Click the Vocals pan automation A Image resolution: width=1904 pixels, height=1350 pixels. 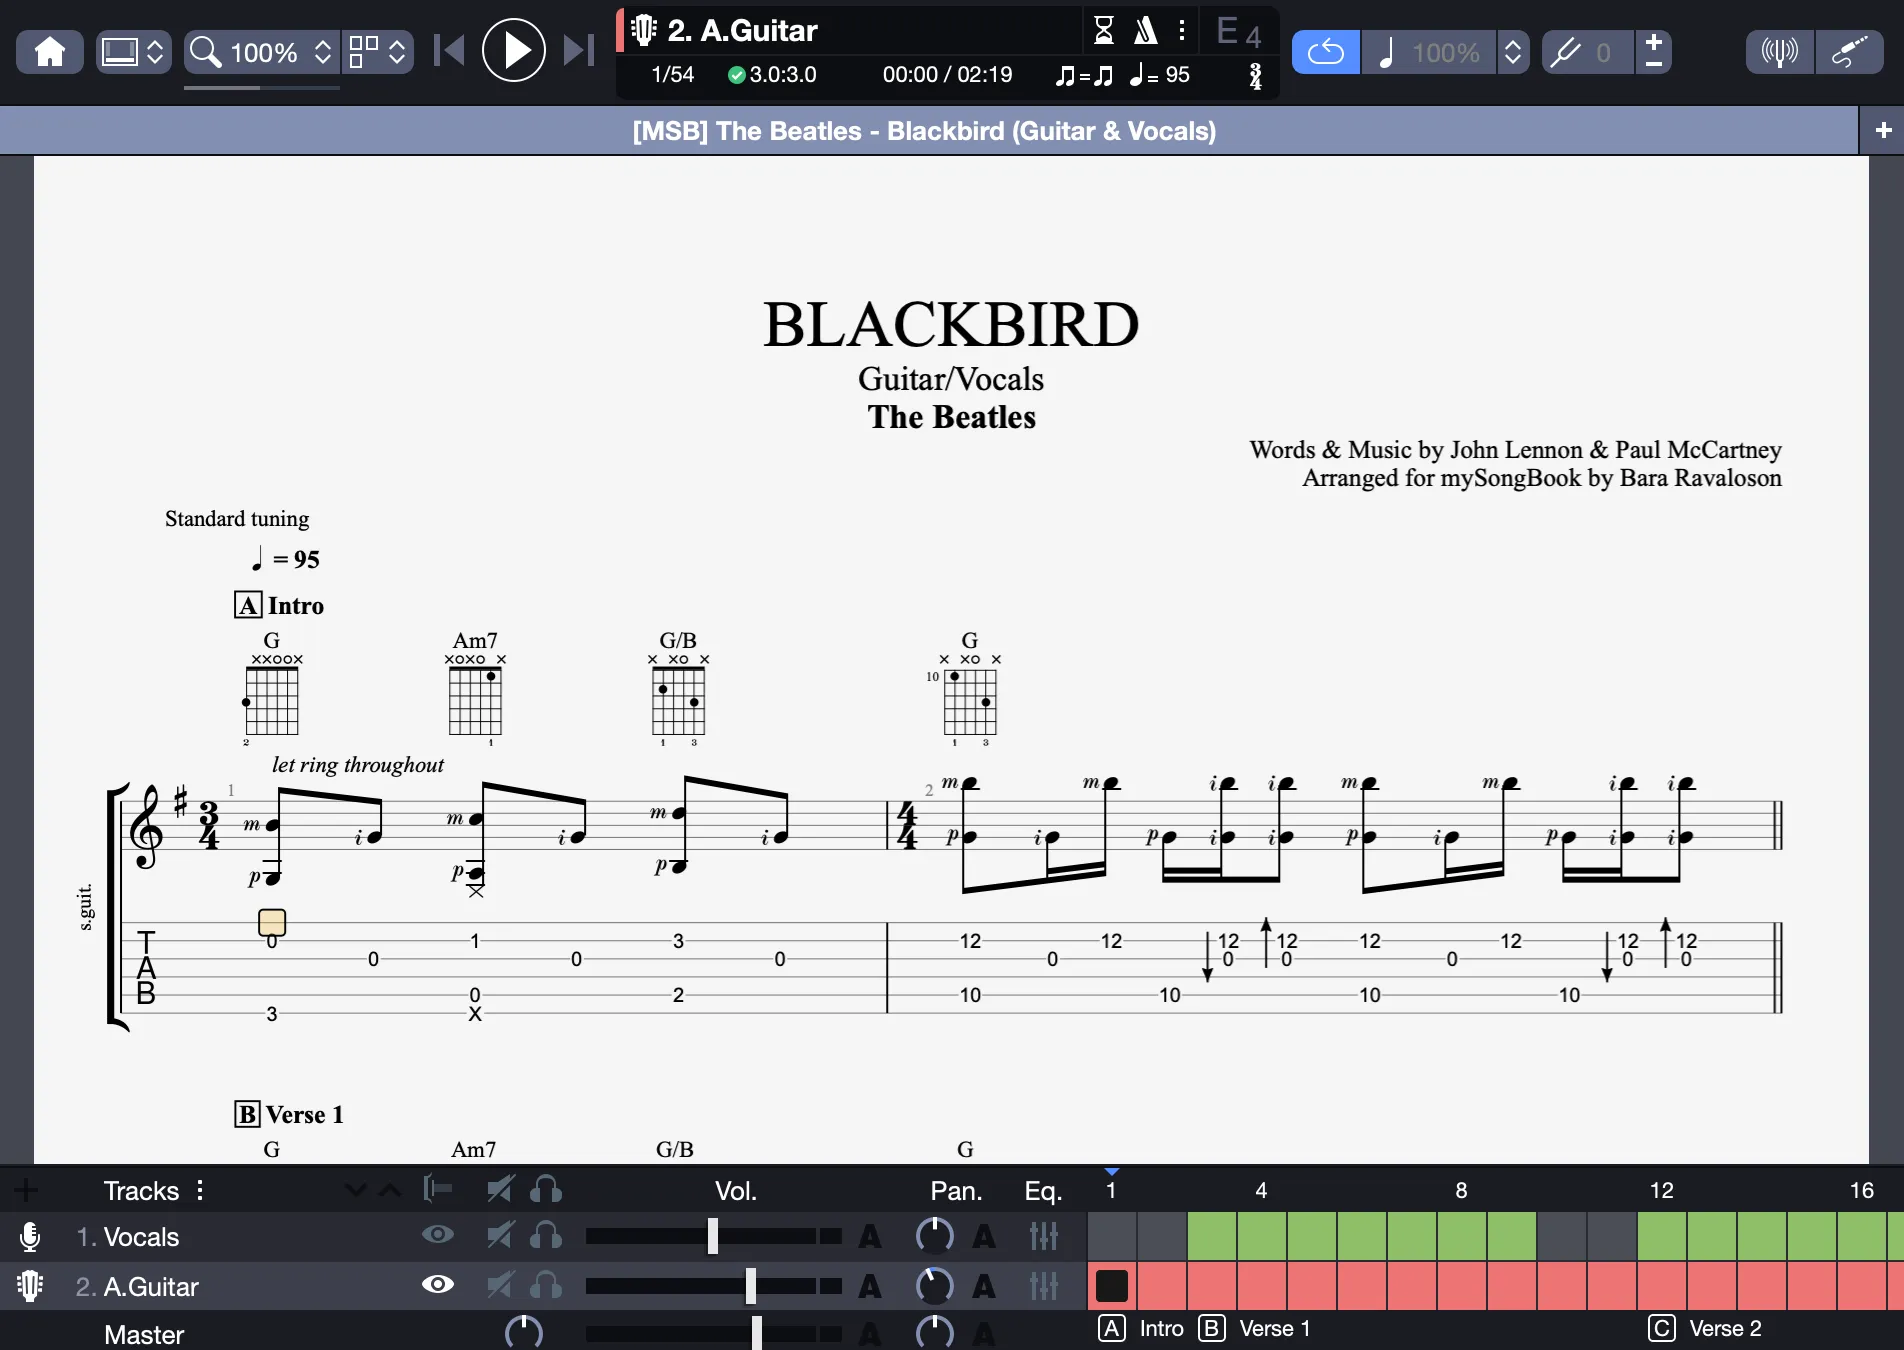click(x=984, y=1237)
